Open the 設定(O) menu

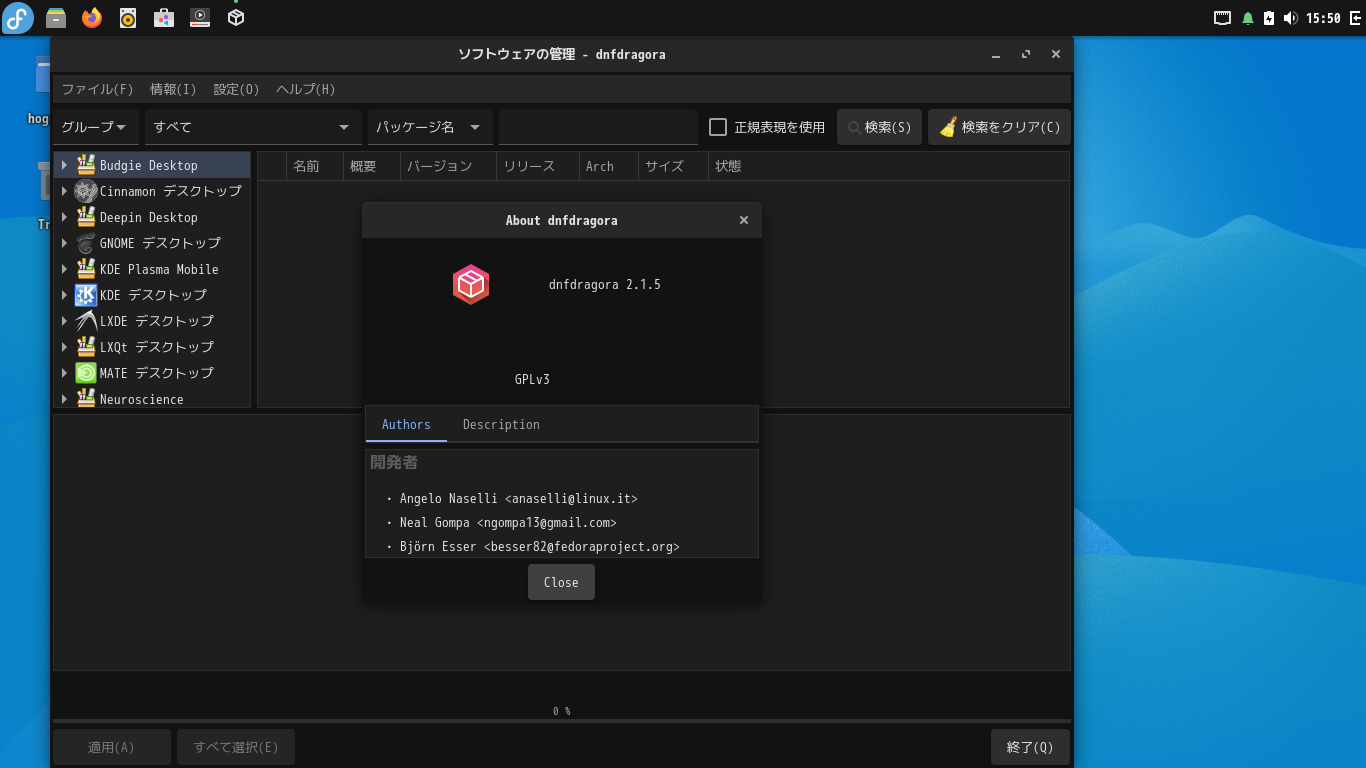point(236,89)
